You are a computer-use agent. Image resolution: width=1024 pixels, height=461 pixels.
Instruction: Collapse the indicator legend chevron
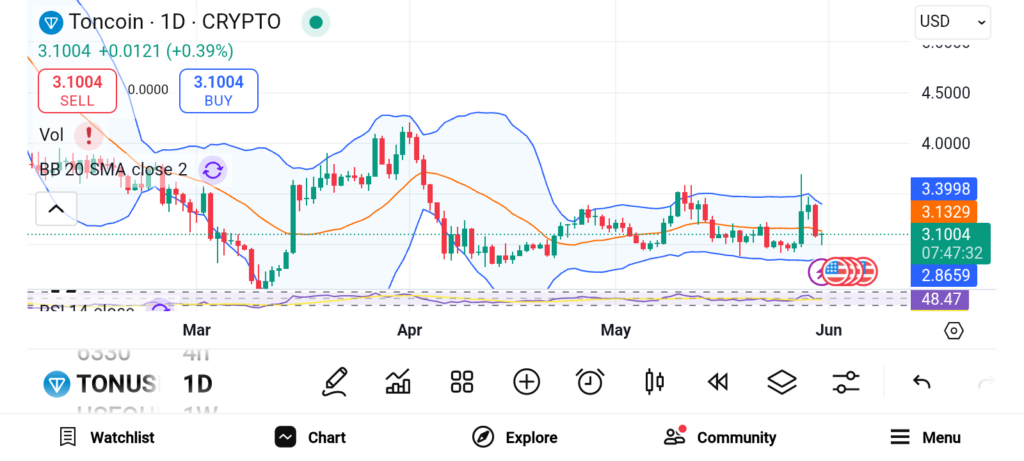pos(56,208)
